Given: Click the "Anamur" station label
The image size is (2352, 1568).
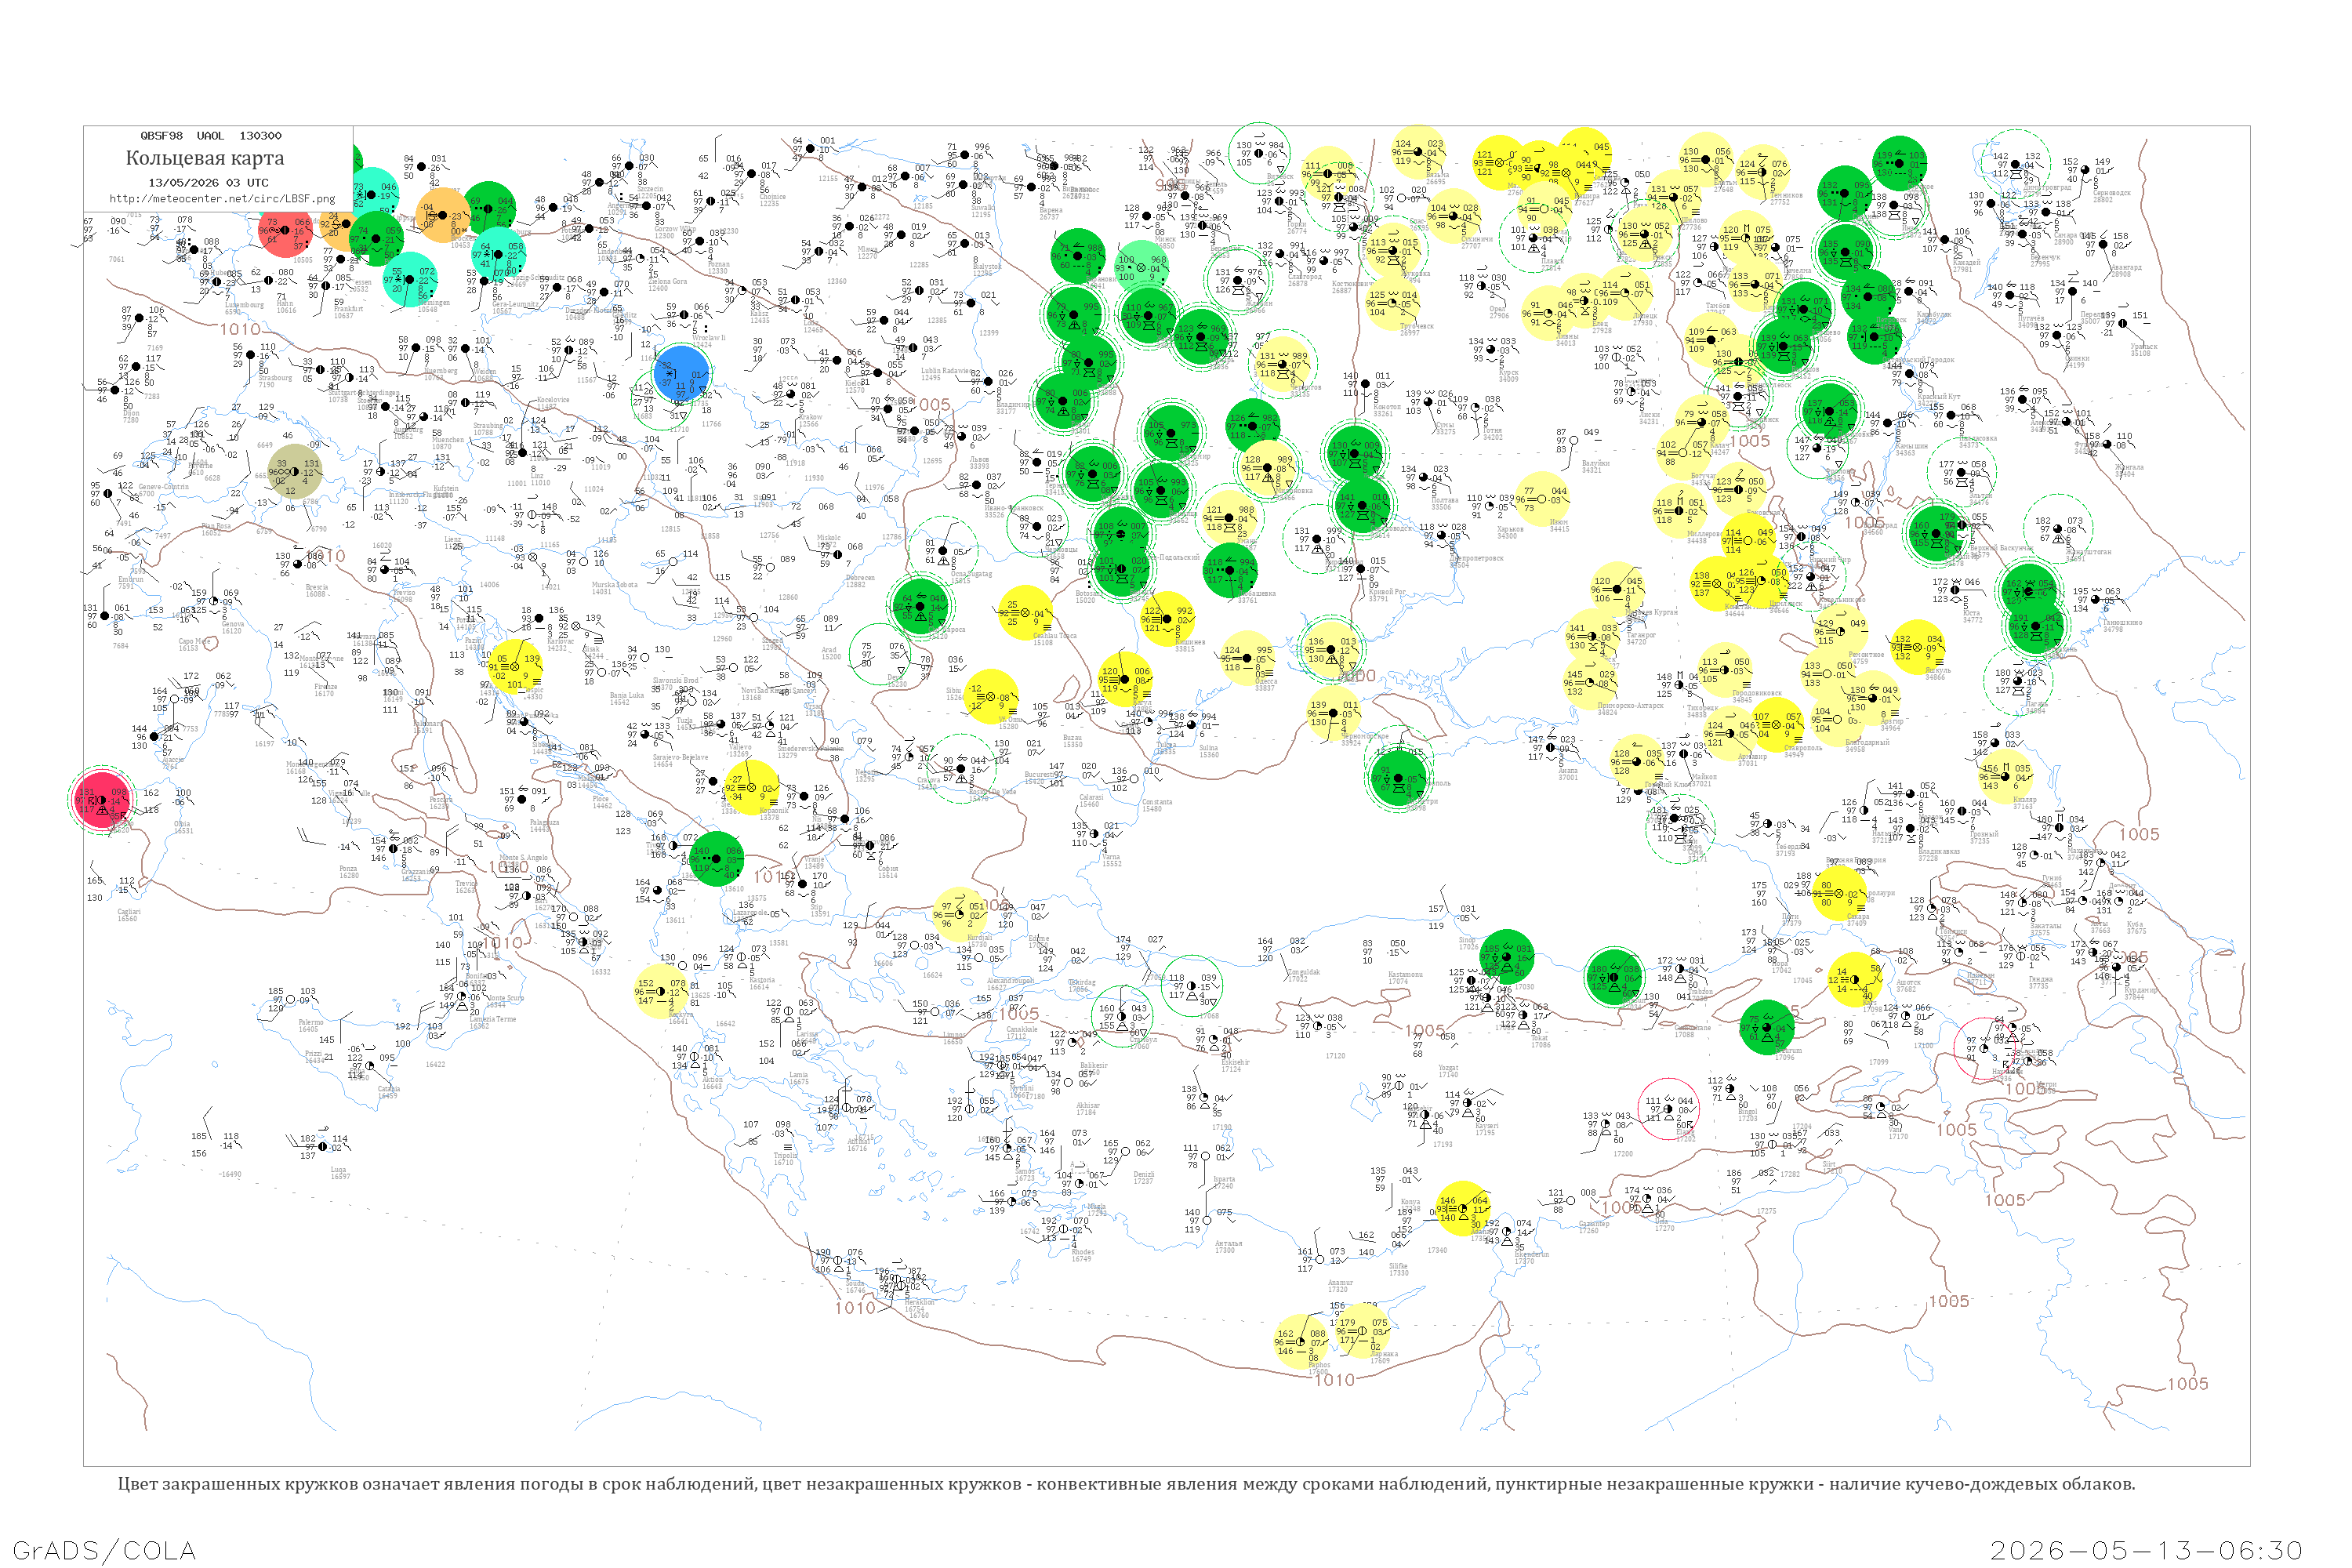Looking at the screenshot, I should pos(1340,1282).
